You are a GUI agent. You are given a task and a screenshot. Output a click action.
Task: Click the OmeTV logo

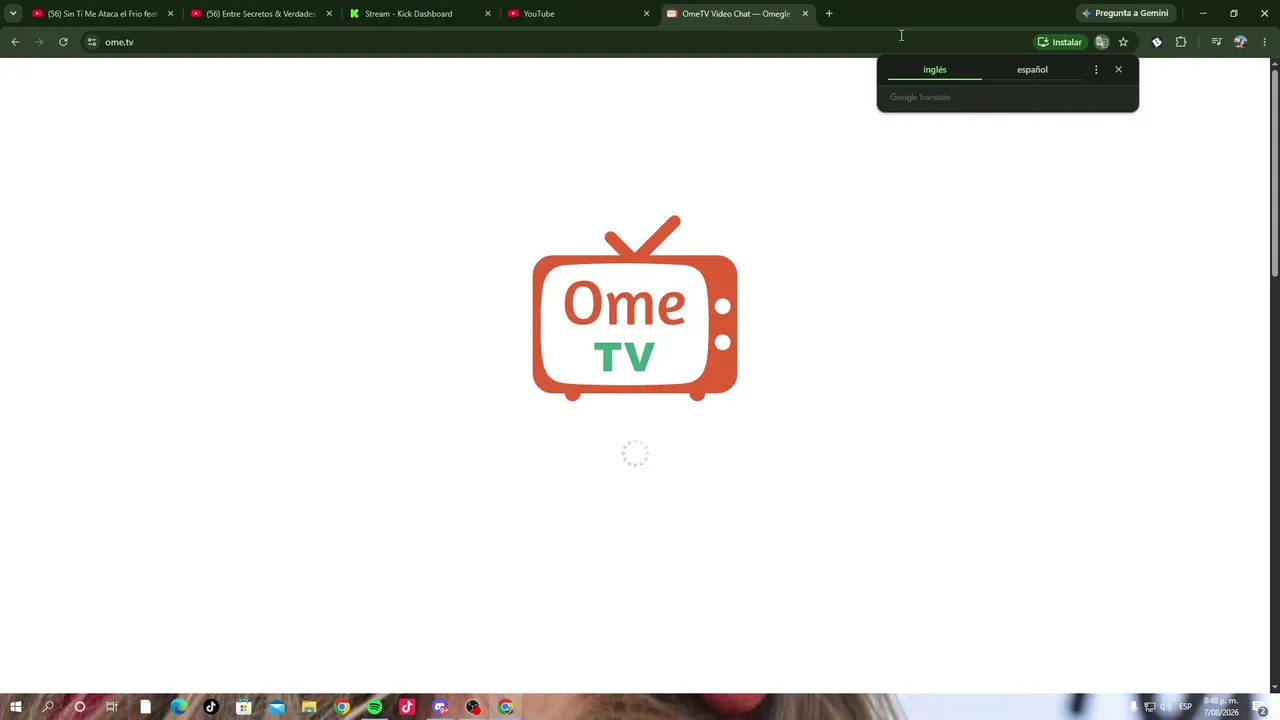coord(635,308)
